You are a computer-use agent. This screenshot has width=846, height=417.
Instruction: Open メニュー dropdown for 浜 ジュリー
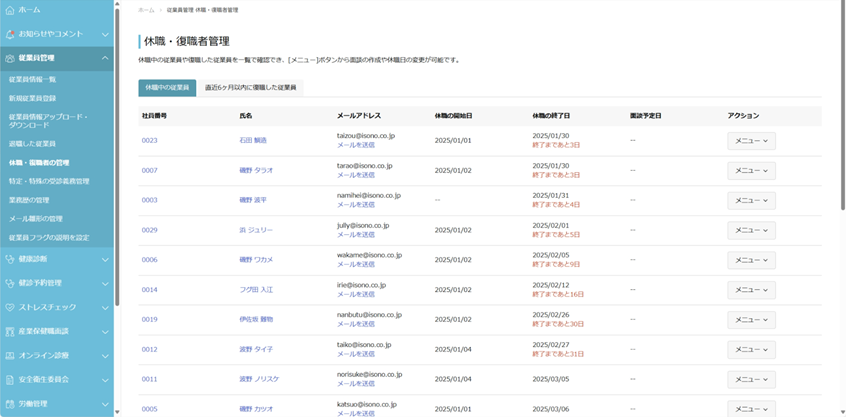tap(751, 230)
